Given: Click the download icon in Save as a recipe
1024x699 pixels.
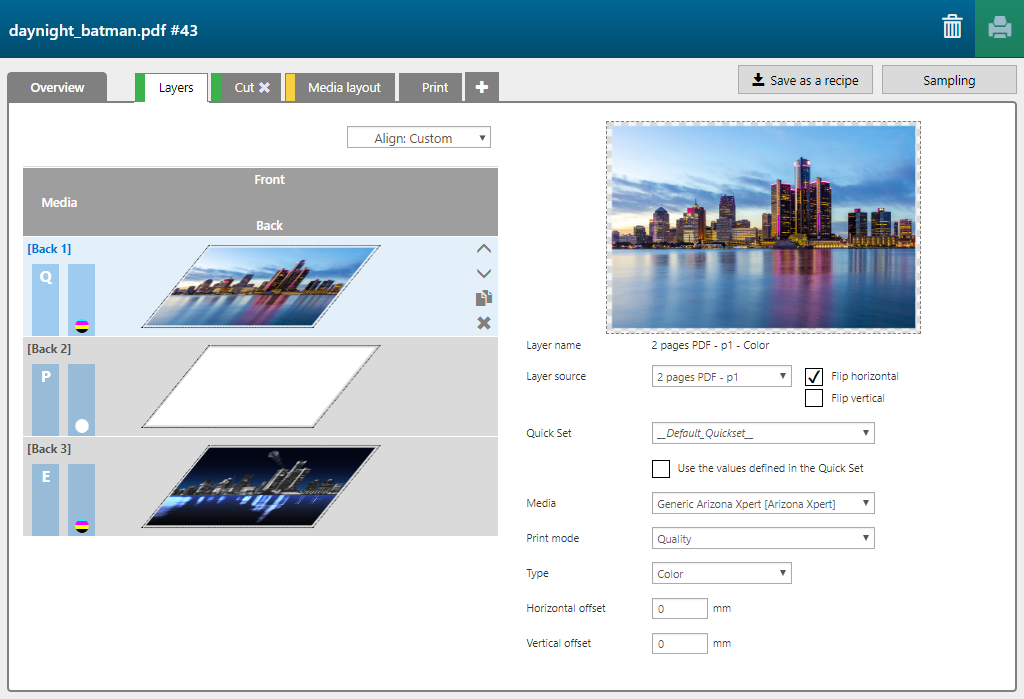Looking at the screenshot, I should 758,80.
